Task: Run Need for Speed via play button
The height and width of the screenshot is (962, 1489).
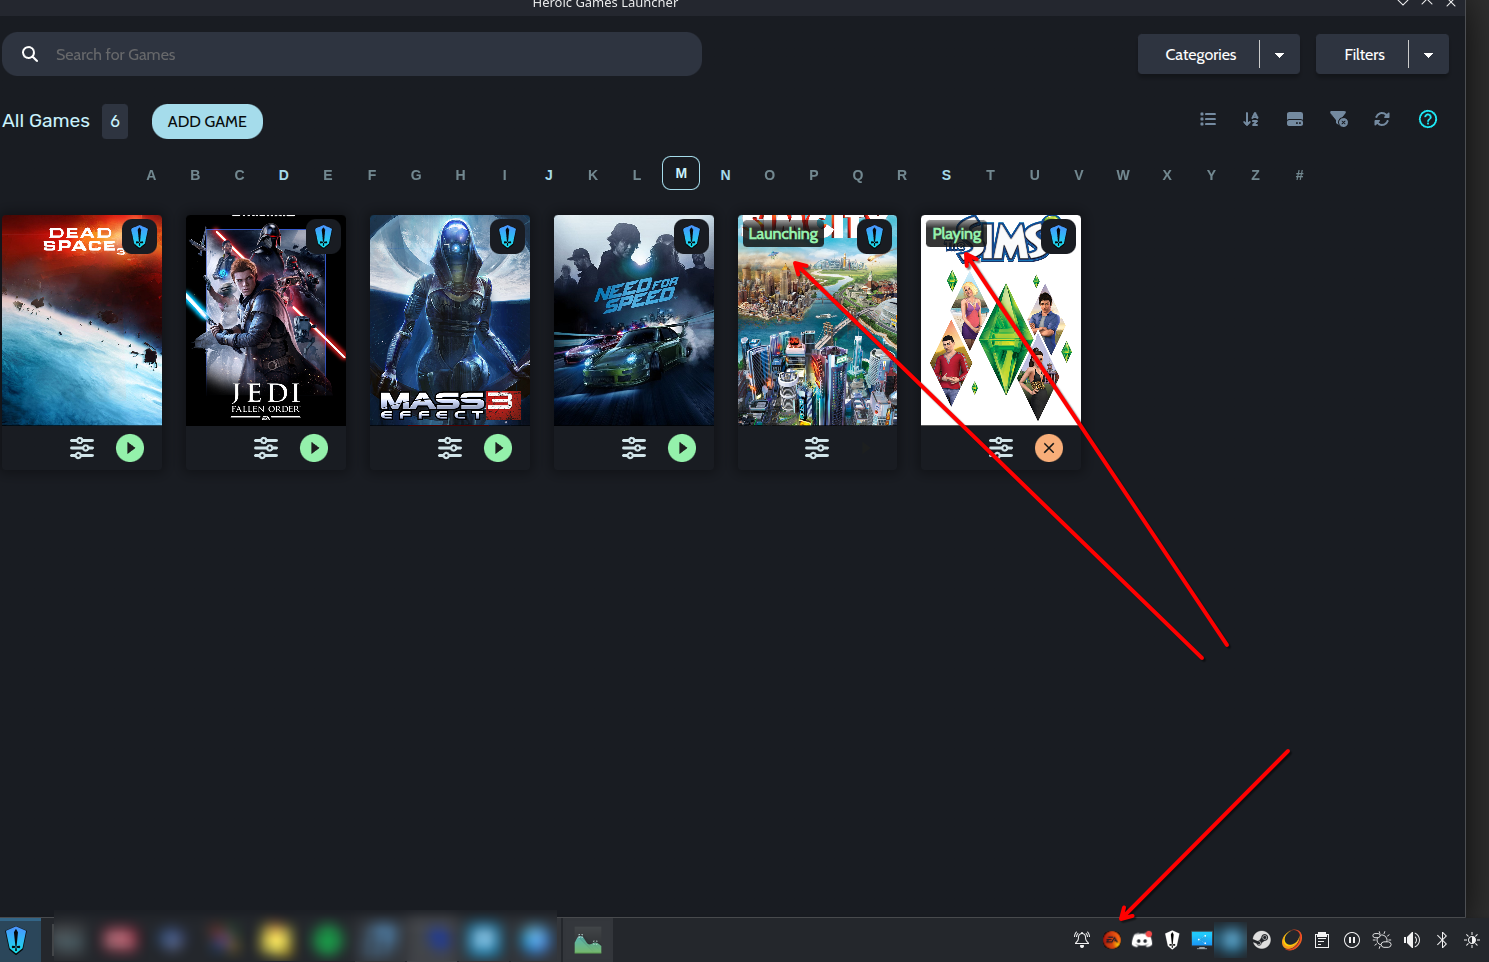Action: pos(682,448)
